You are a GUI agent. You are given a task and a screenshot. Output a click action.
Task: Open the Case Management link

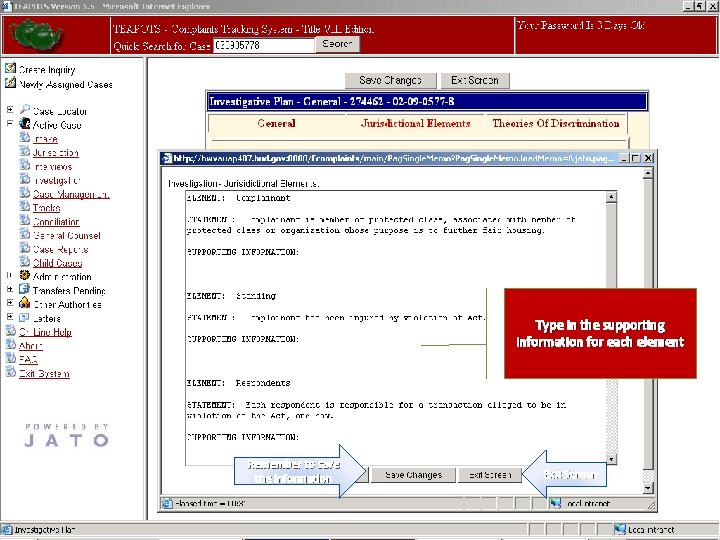point(71,195)
